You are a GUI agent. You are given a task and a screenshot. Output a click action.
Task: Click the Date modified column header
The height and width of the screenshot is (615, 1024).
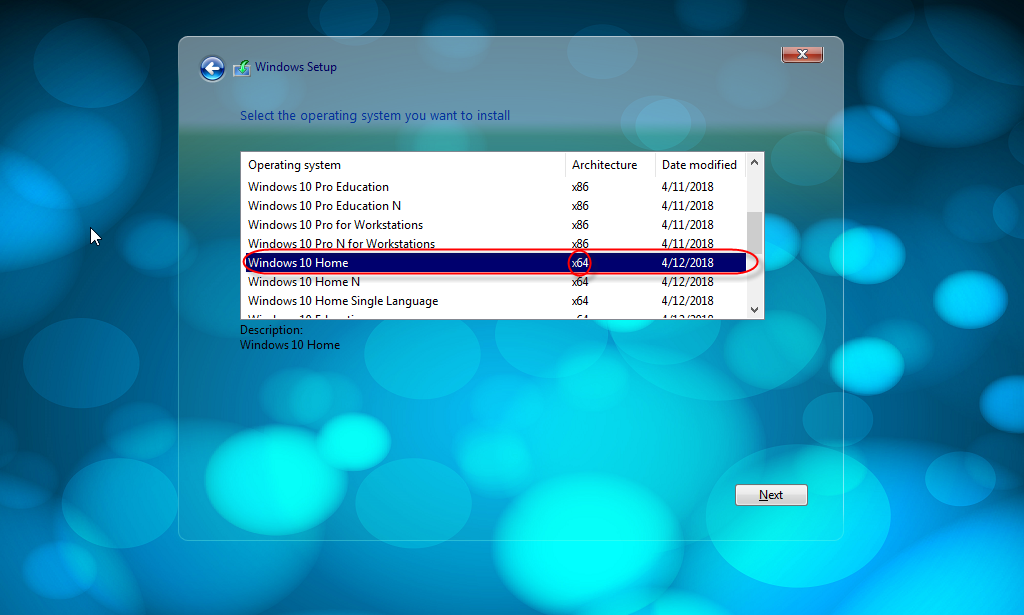[699, 165]
